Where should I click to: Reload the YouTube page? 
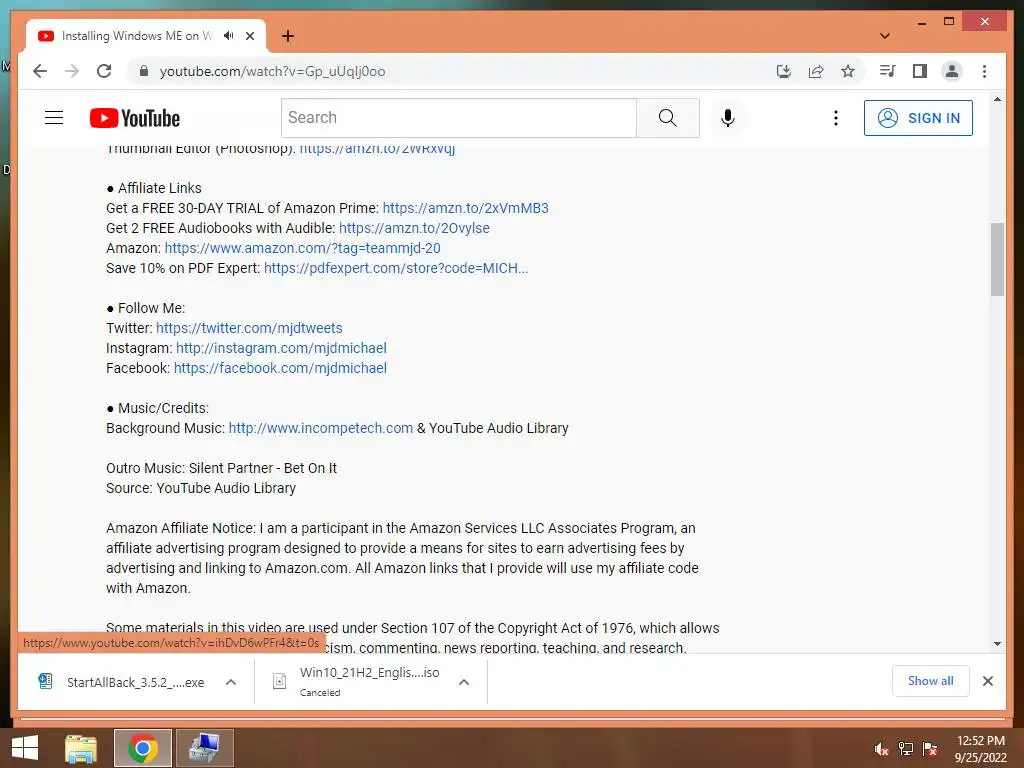(104, 71)
